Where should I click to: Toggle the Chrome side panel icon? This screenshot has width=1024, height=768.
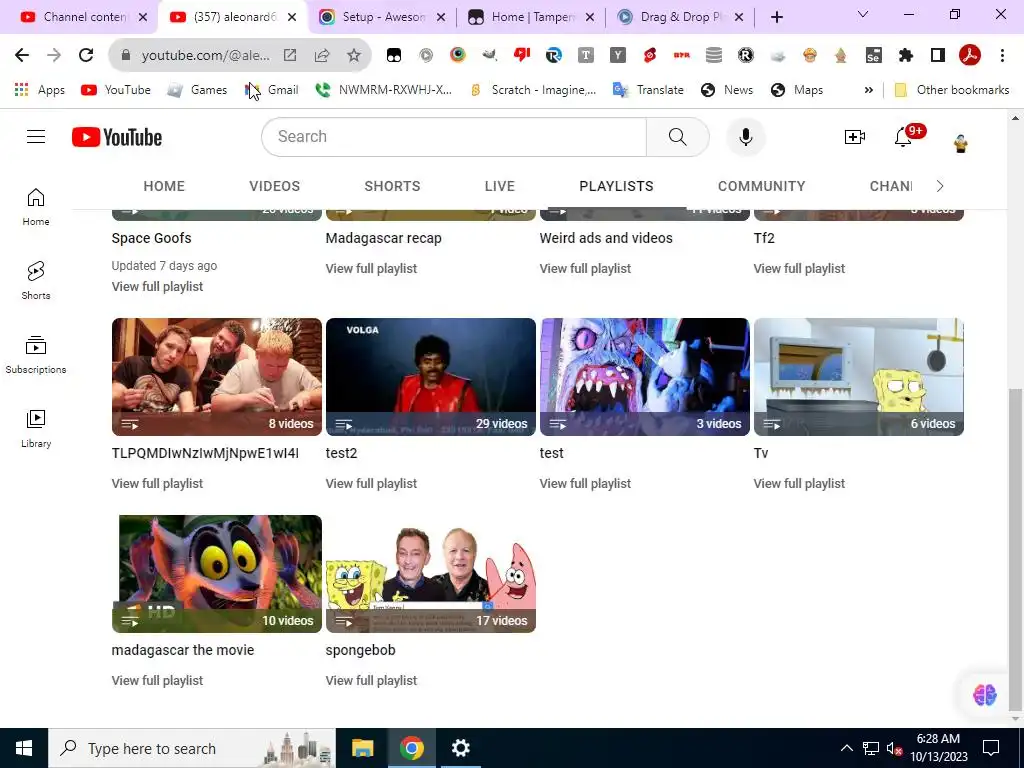point(938,56)
